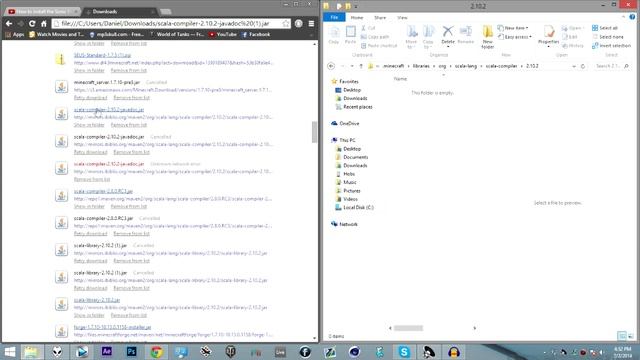This screenshot has height=360, width=640.
Task: Click Paste shortcut in Explorer ribbon
Action: [x=379, y=46]
